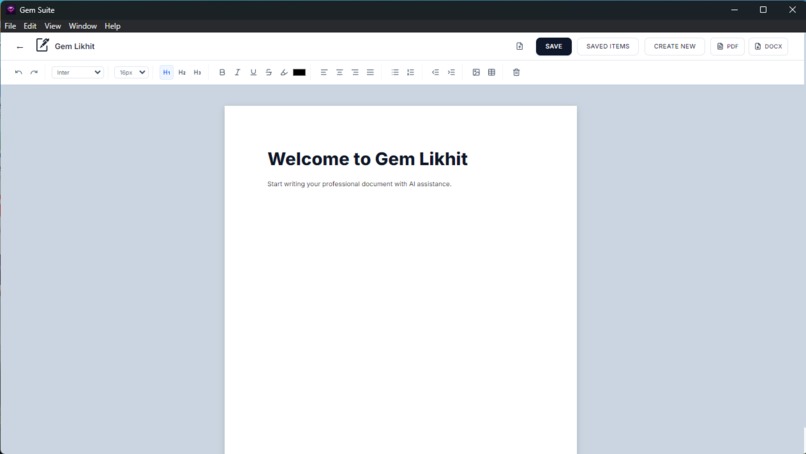Export document as PDF
The image size is (806, 454).
(727, 46)
